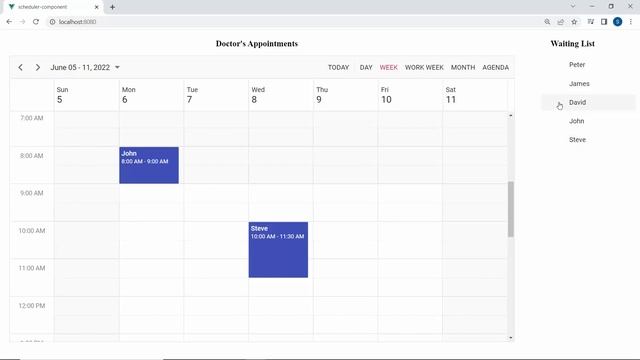640x360 pixels.
Task: Select James in the Waiting List
Action: (x=588, y=84)
